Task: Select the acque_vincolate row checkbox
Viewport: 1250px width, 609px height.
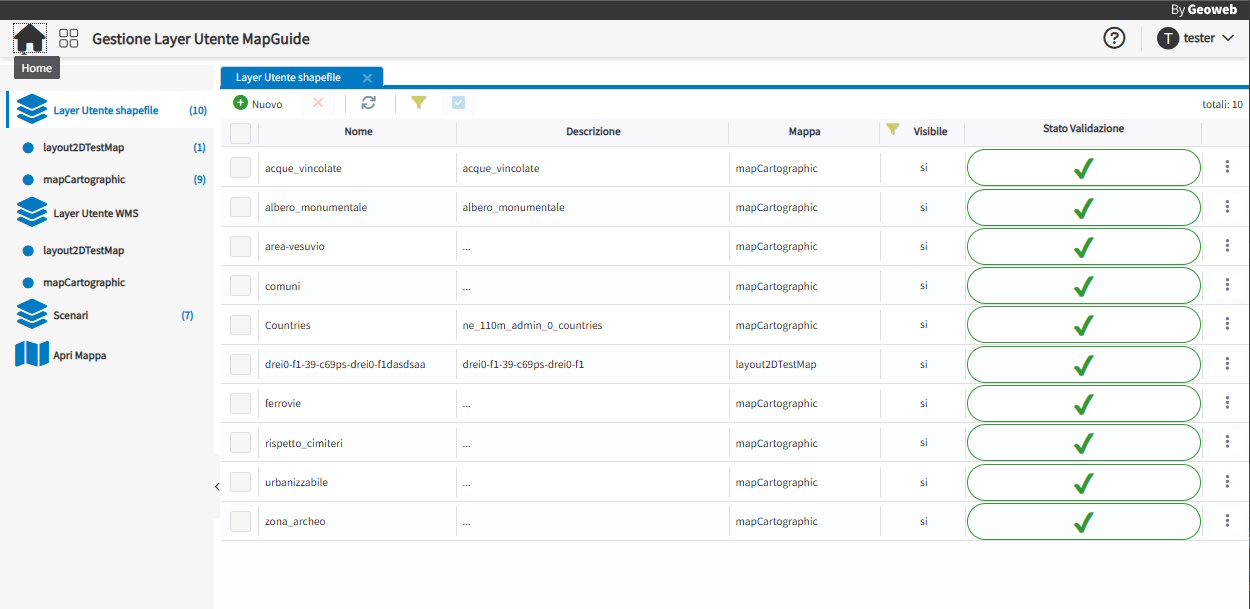Action: pos(240,168)
